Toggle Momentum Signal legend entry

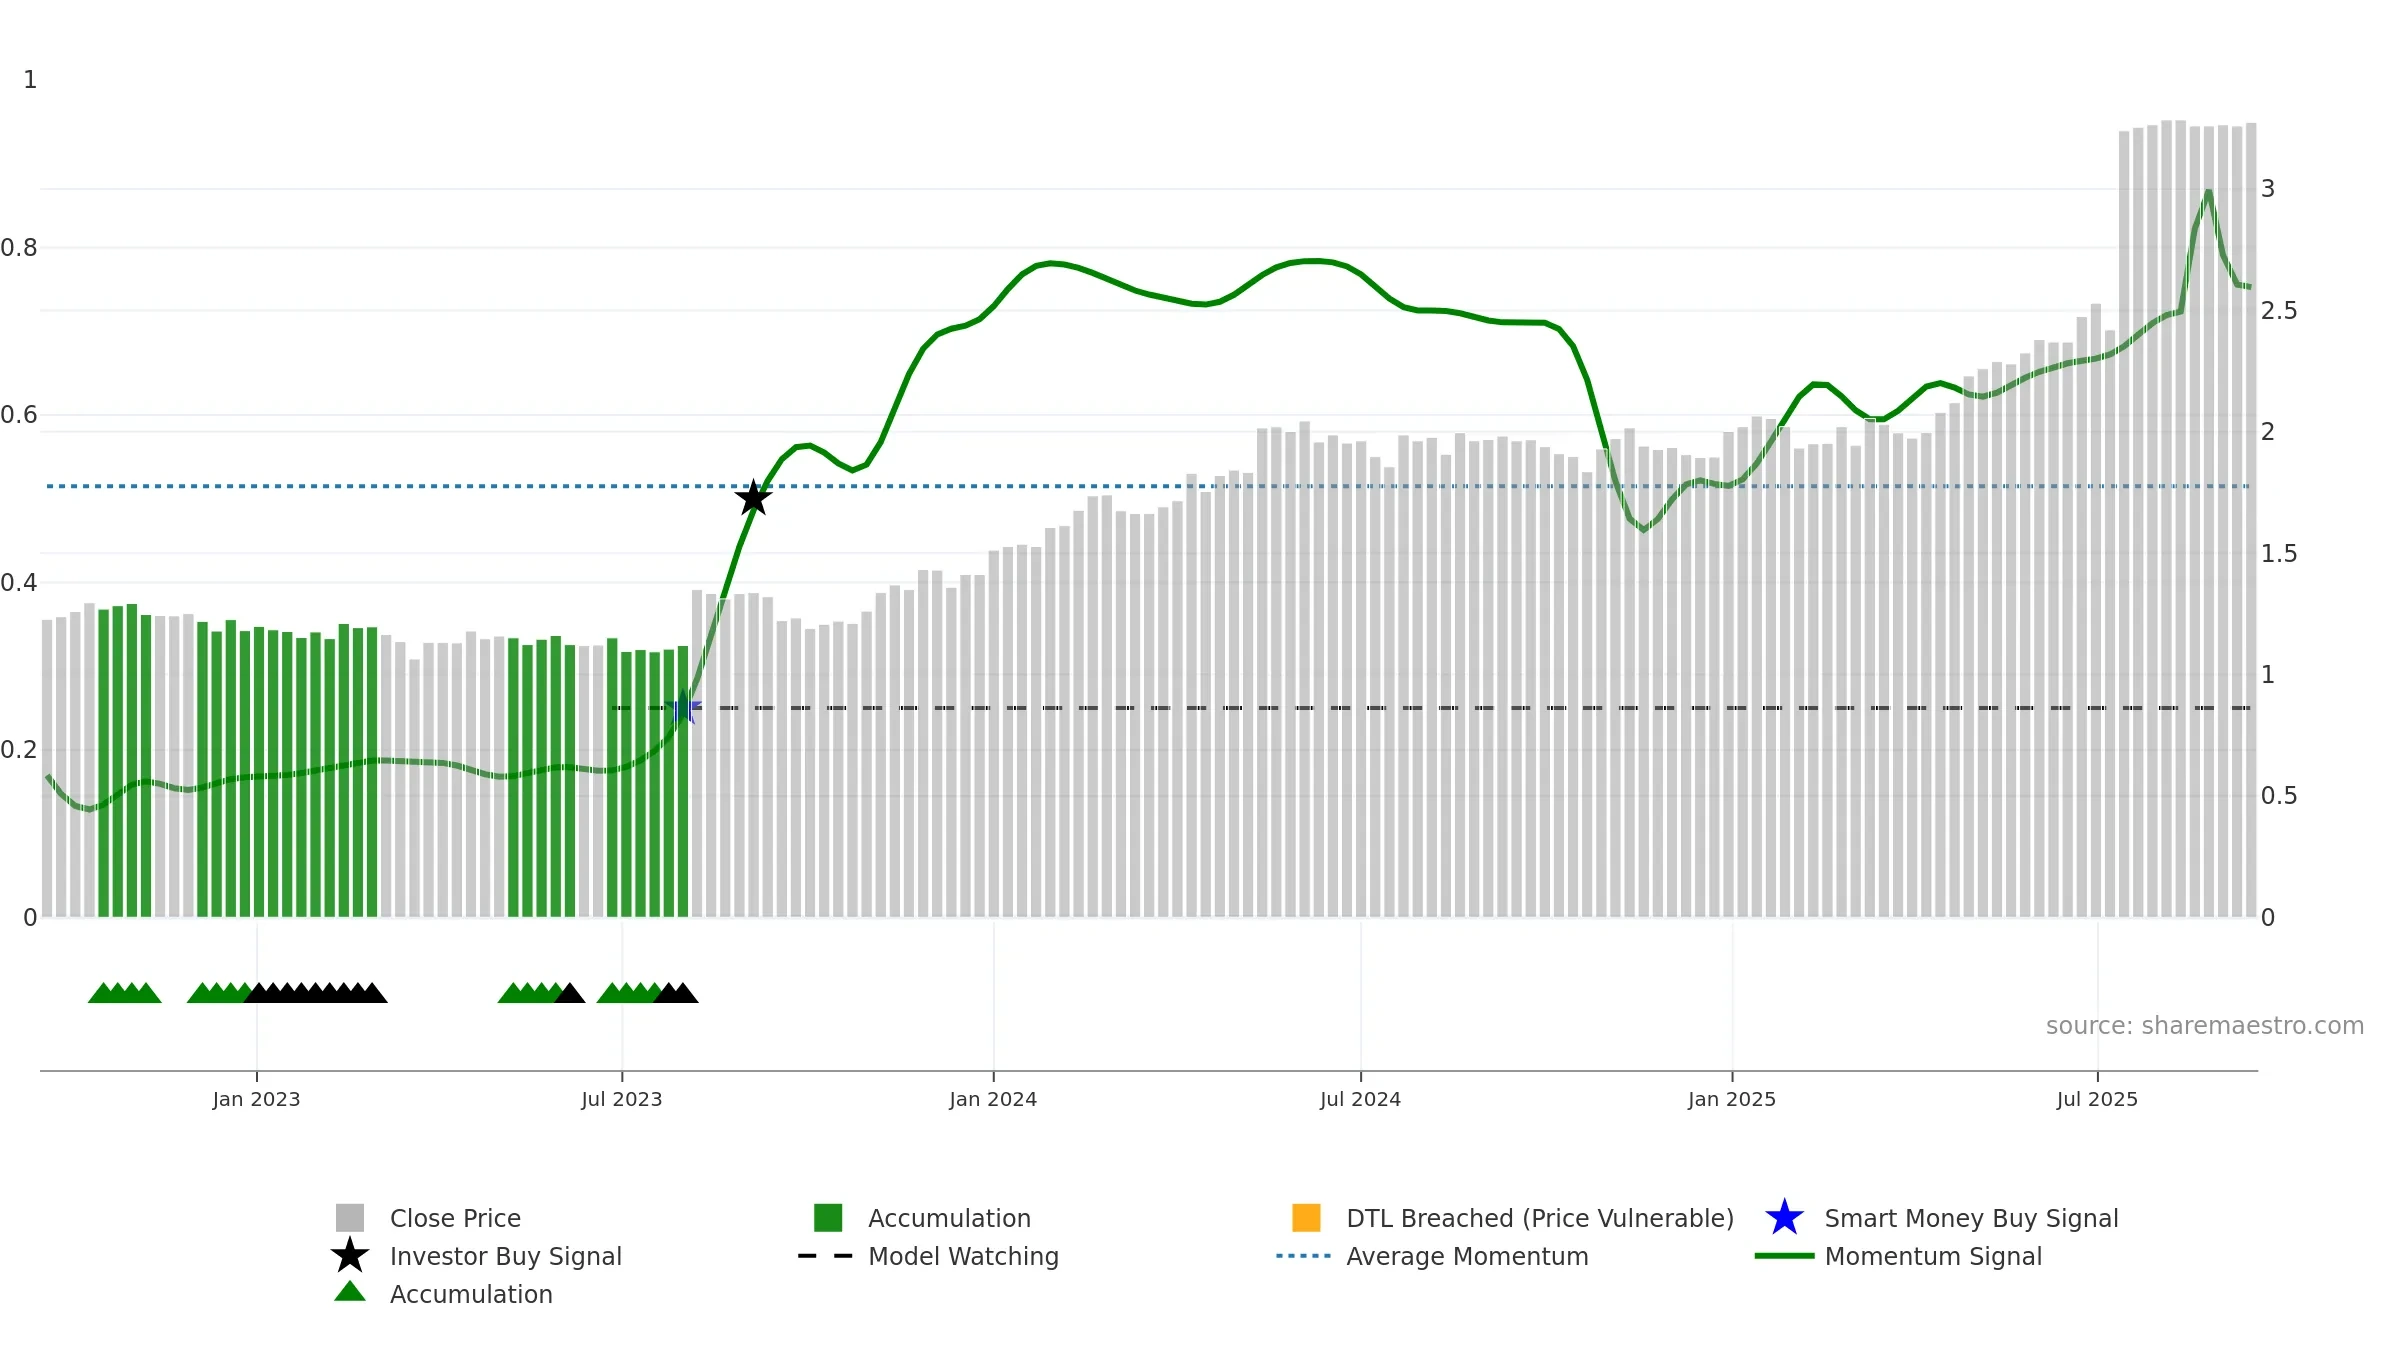tap(1898, 1256)
